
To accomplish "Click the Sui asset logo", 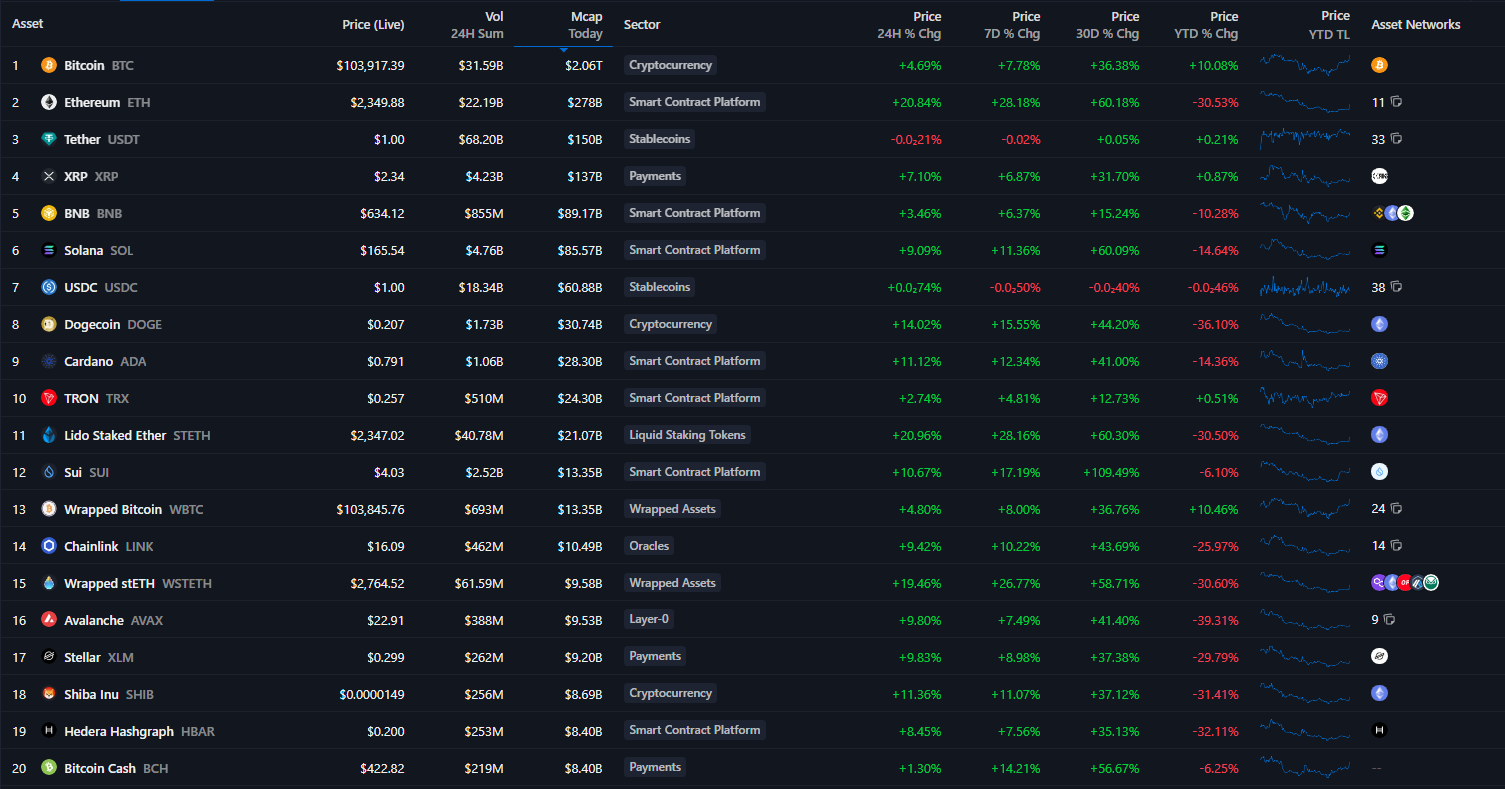I will [49, 472].
